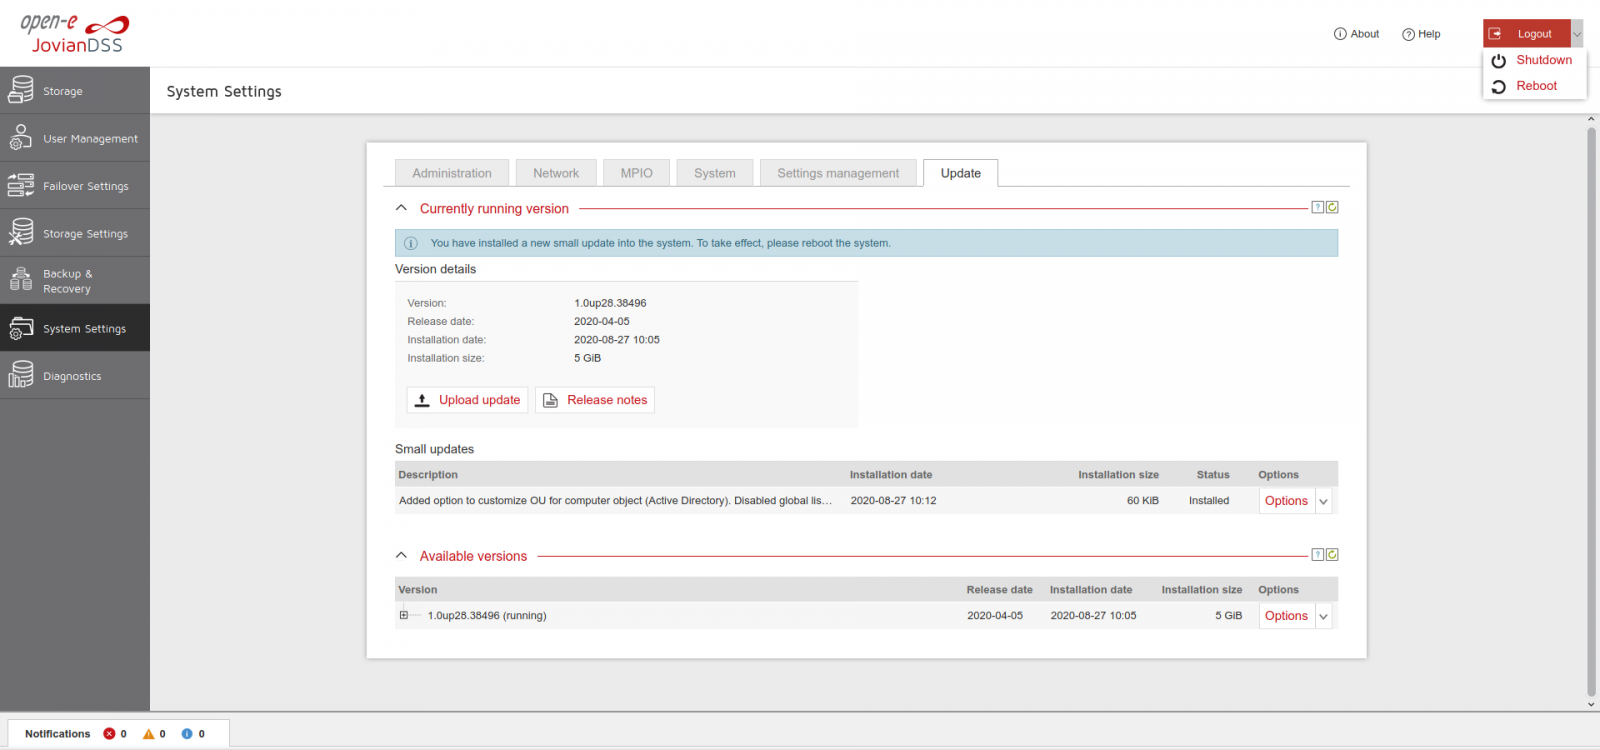Click the red error notifications icon

click(x=110, y=734)
